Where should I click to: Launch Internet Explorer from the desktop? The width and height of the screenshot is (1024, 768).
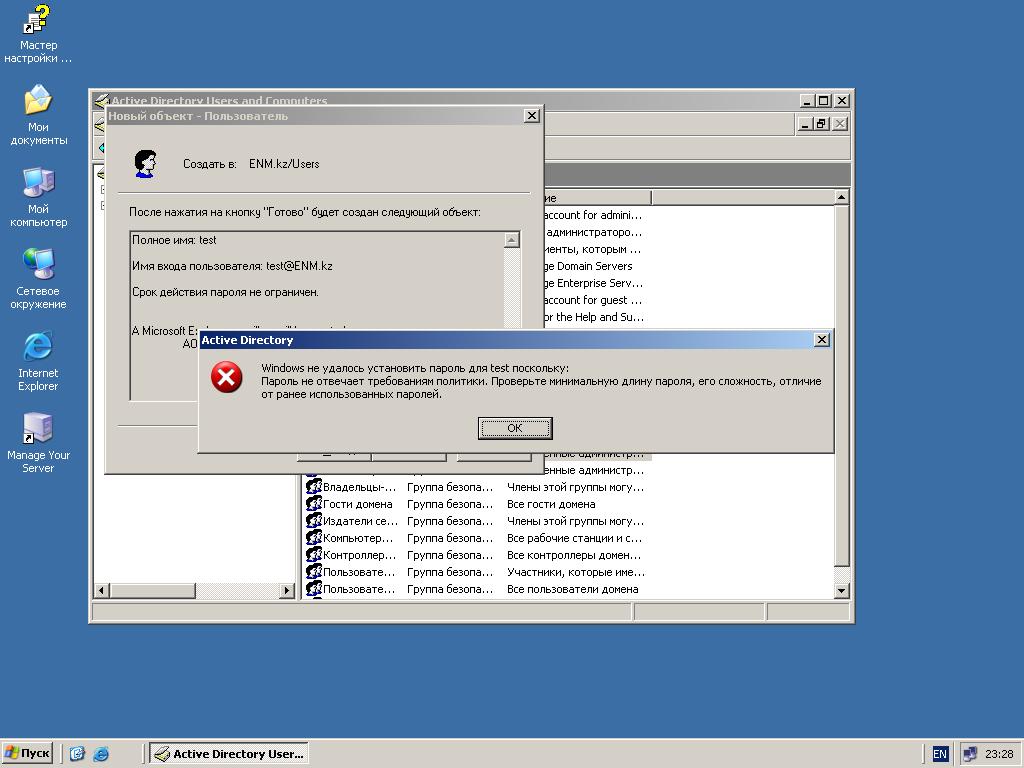[38, 347]
